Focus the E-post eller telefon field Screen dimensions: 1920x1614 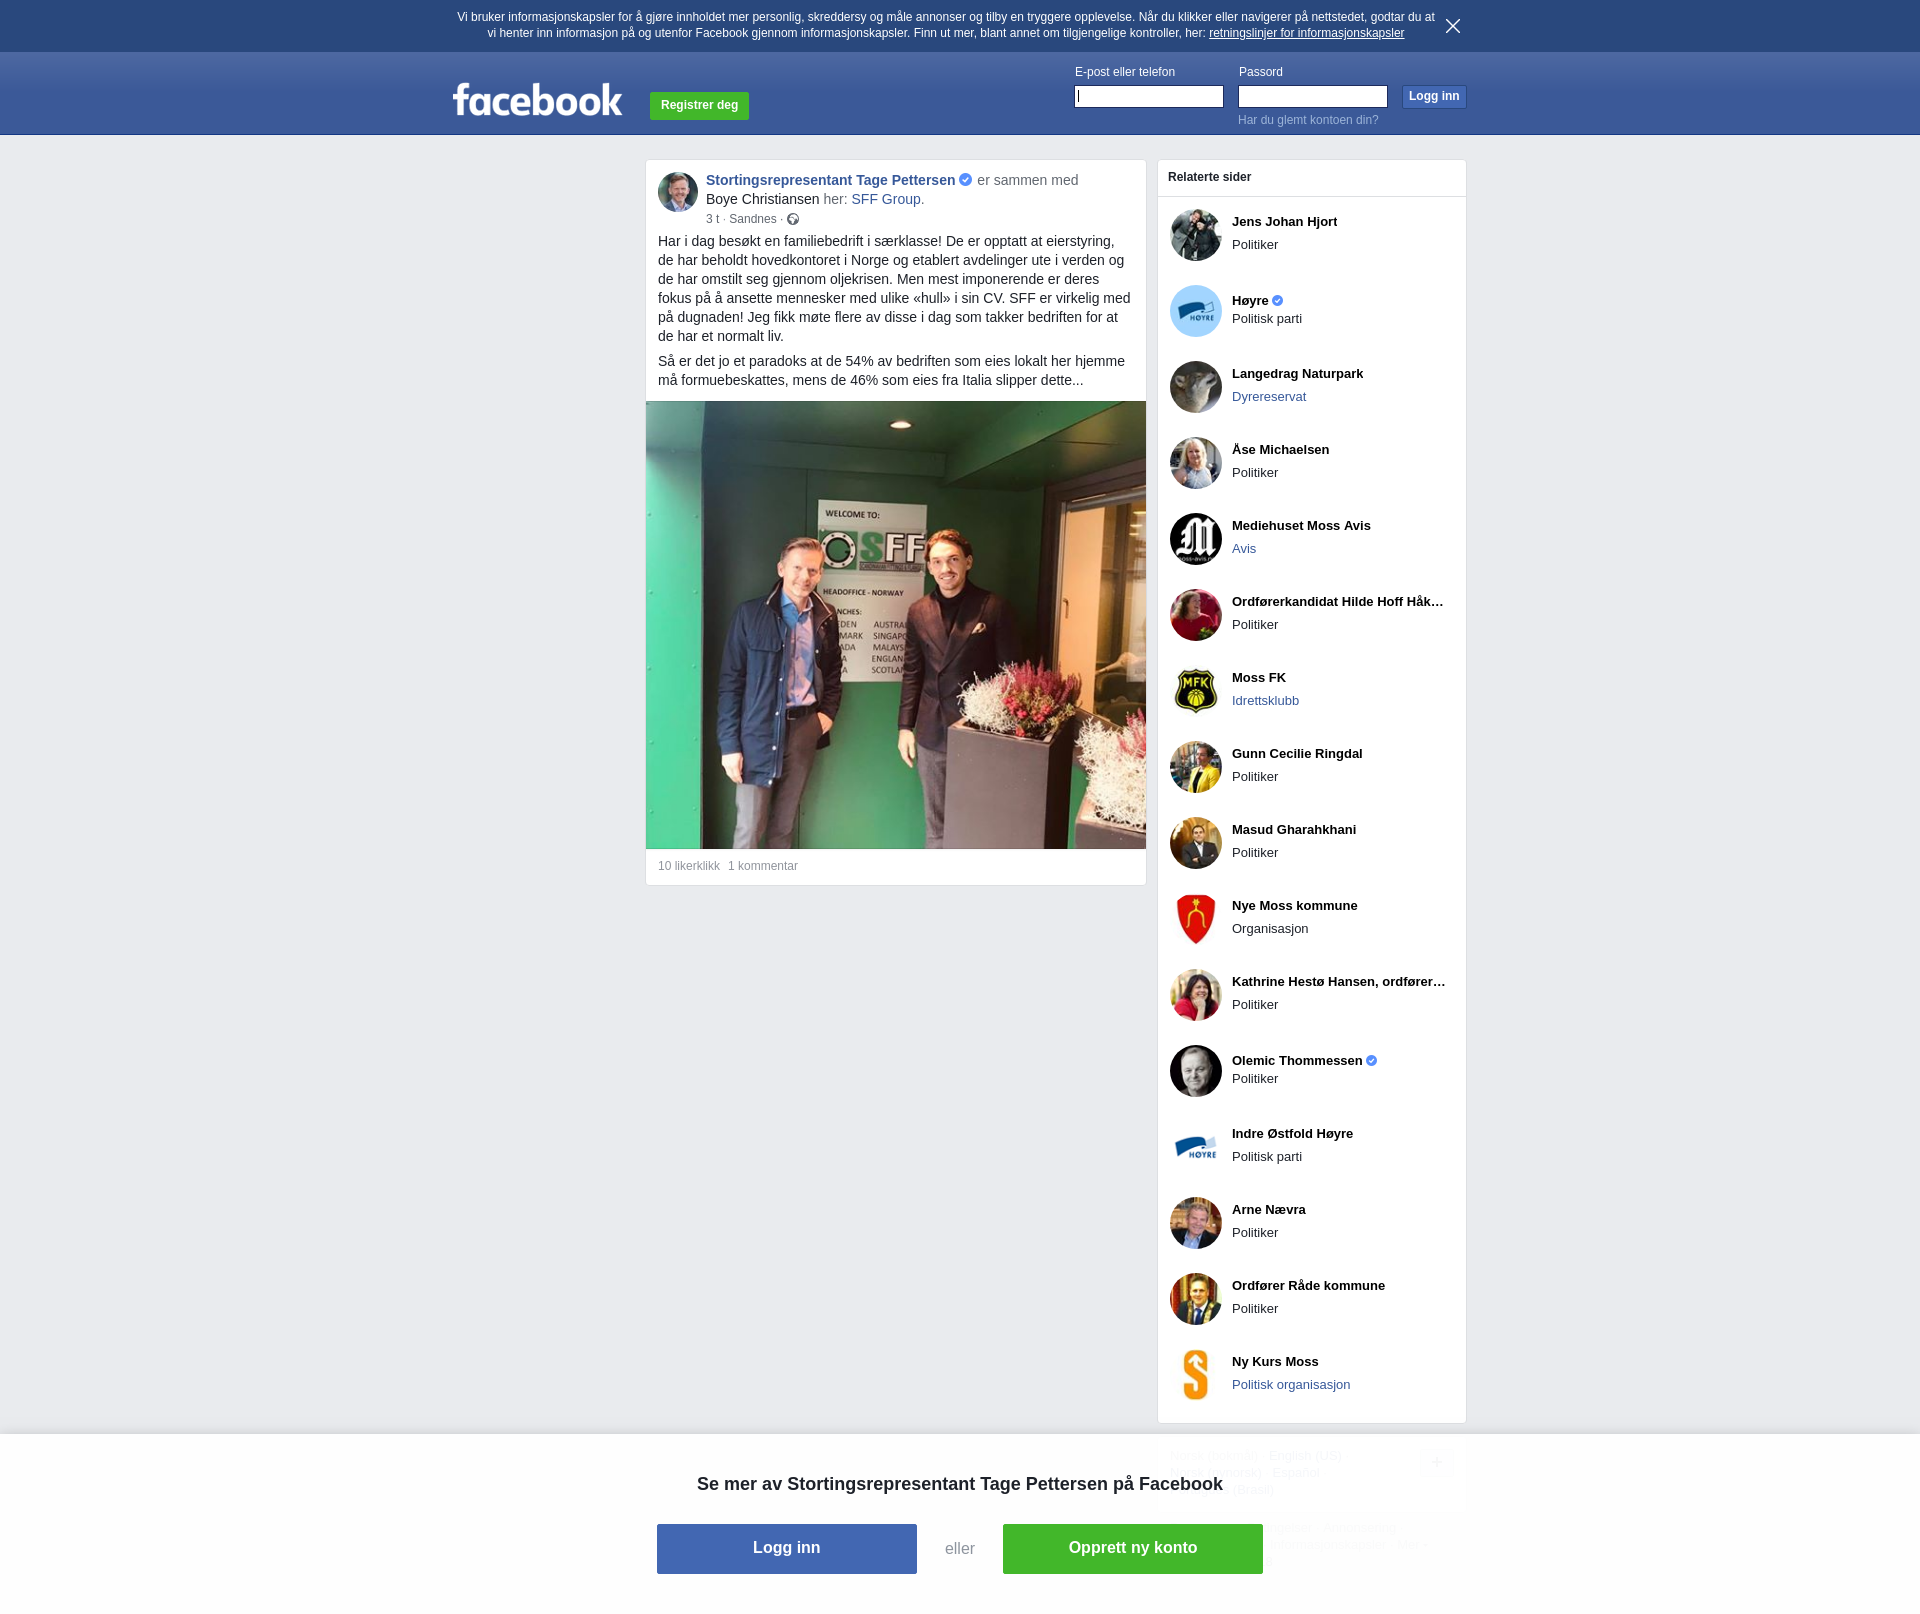[1149, 96]
